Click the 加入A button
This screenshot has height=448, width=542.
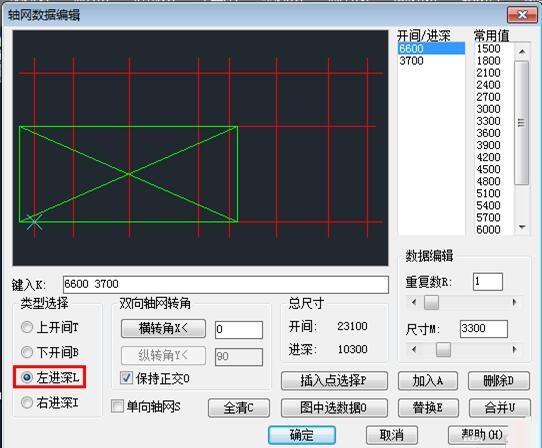[428, 381]
